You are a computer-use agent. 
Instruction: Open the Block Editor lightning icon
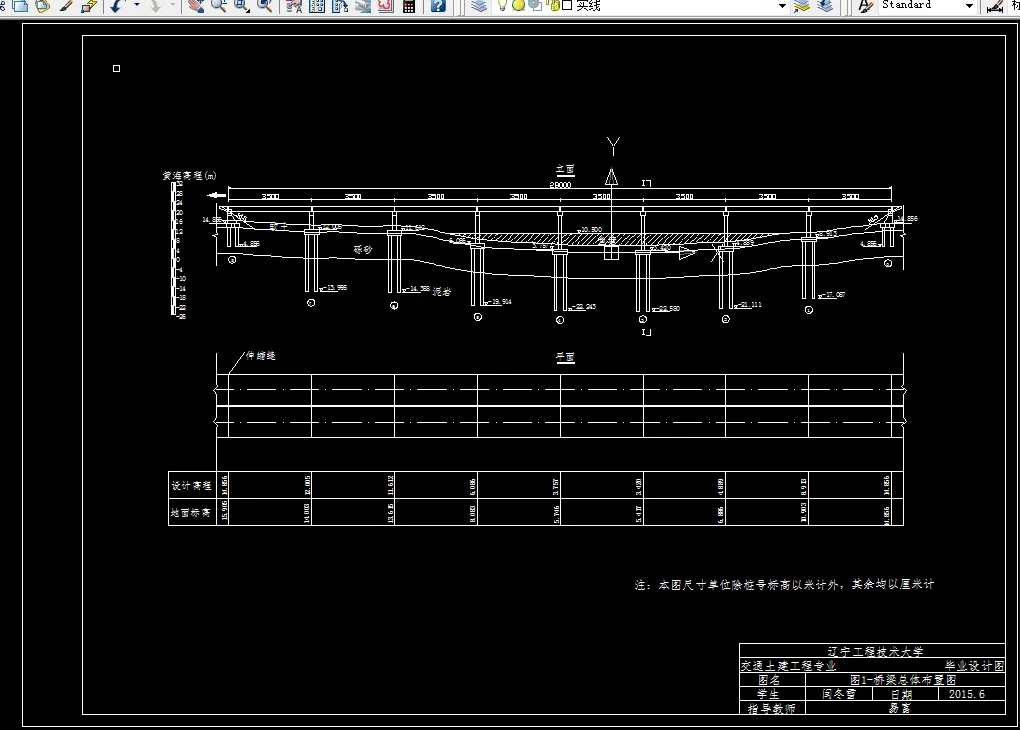pos(89,6)
